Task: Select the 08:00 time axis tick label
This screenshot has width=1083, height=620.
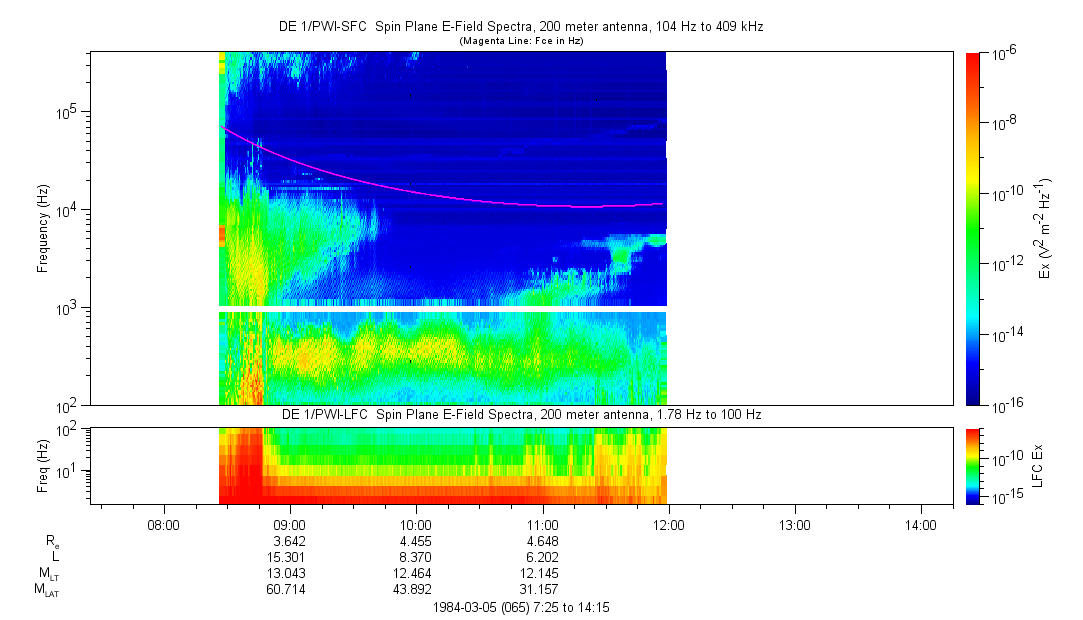Action: [163, 523]
